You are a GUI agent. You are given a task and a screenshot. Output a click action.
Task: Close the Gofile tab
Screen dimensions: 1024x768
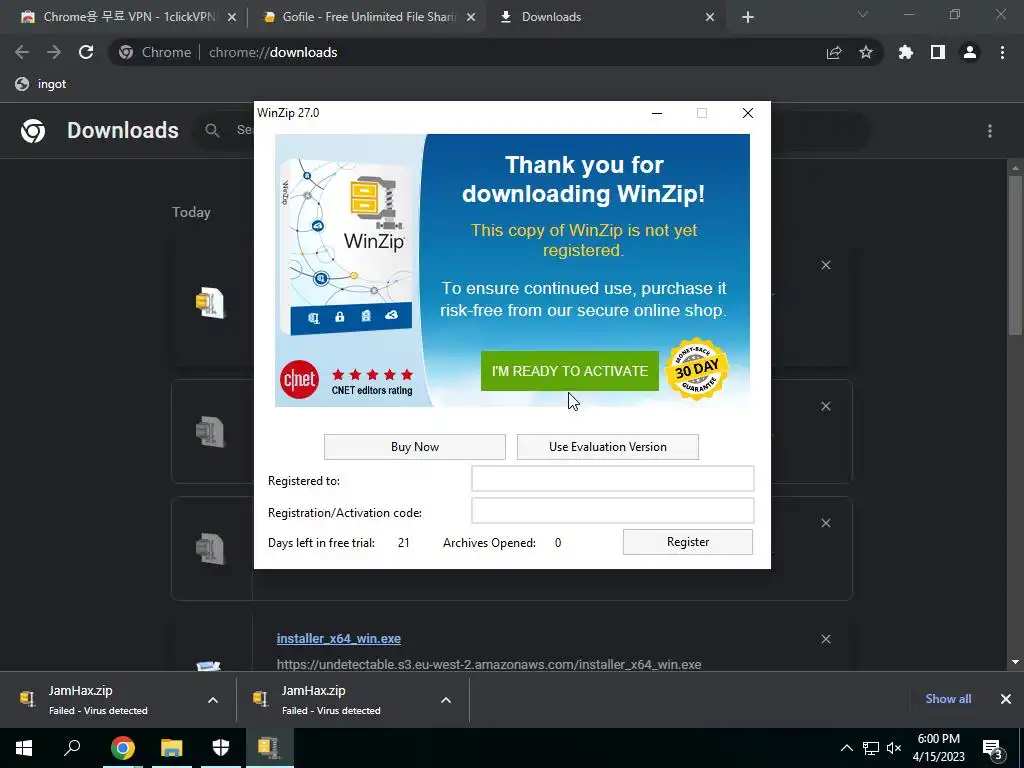click(471, 18)
